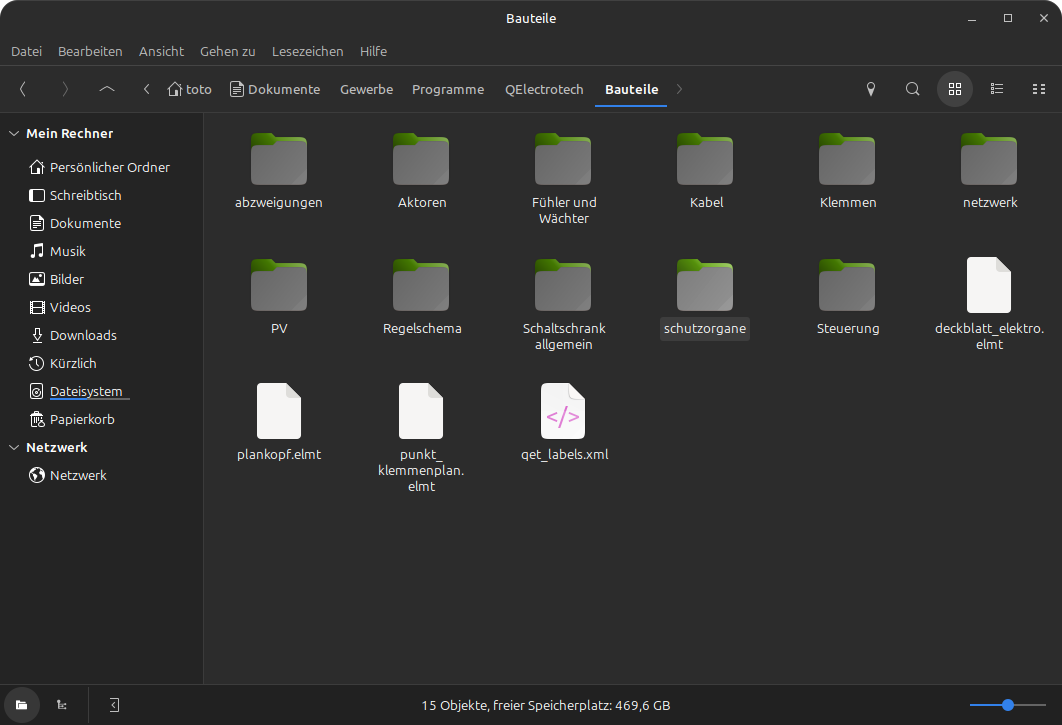Viewport: 1062px width, 725px height.
Task: Go back using the left arrow
Action: [x=23, y=89]
